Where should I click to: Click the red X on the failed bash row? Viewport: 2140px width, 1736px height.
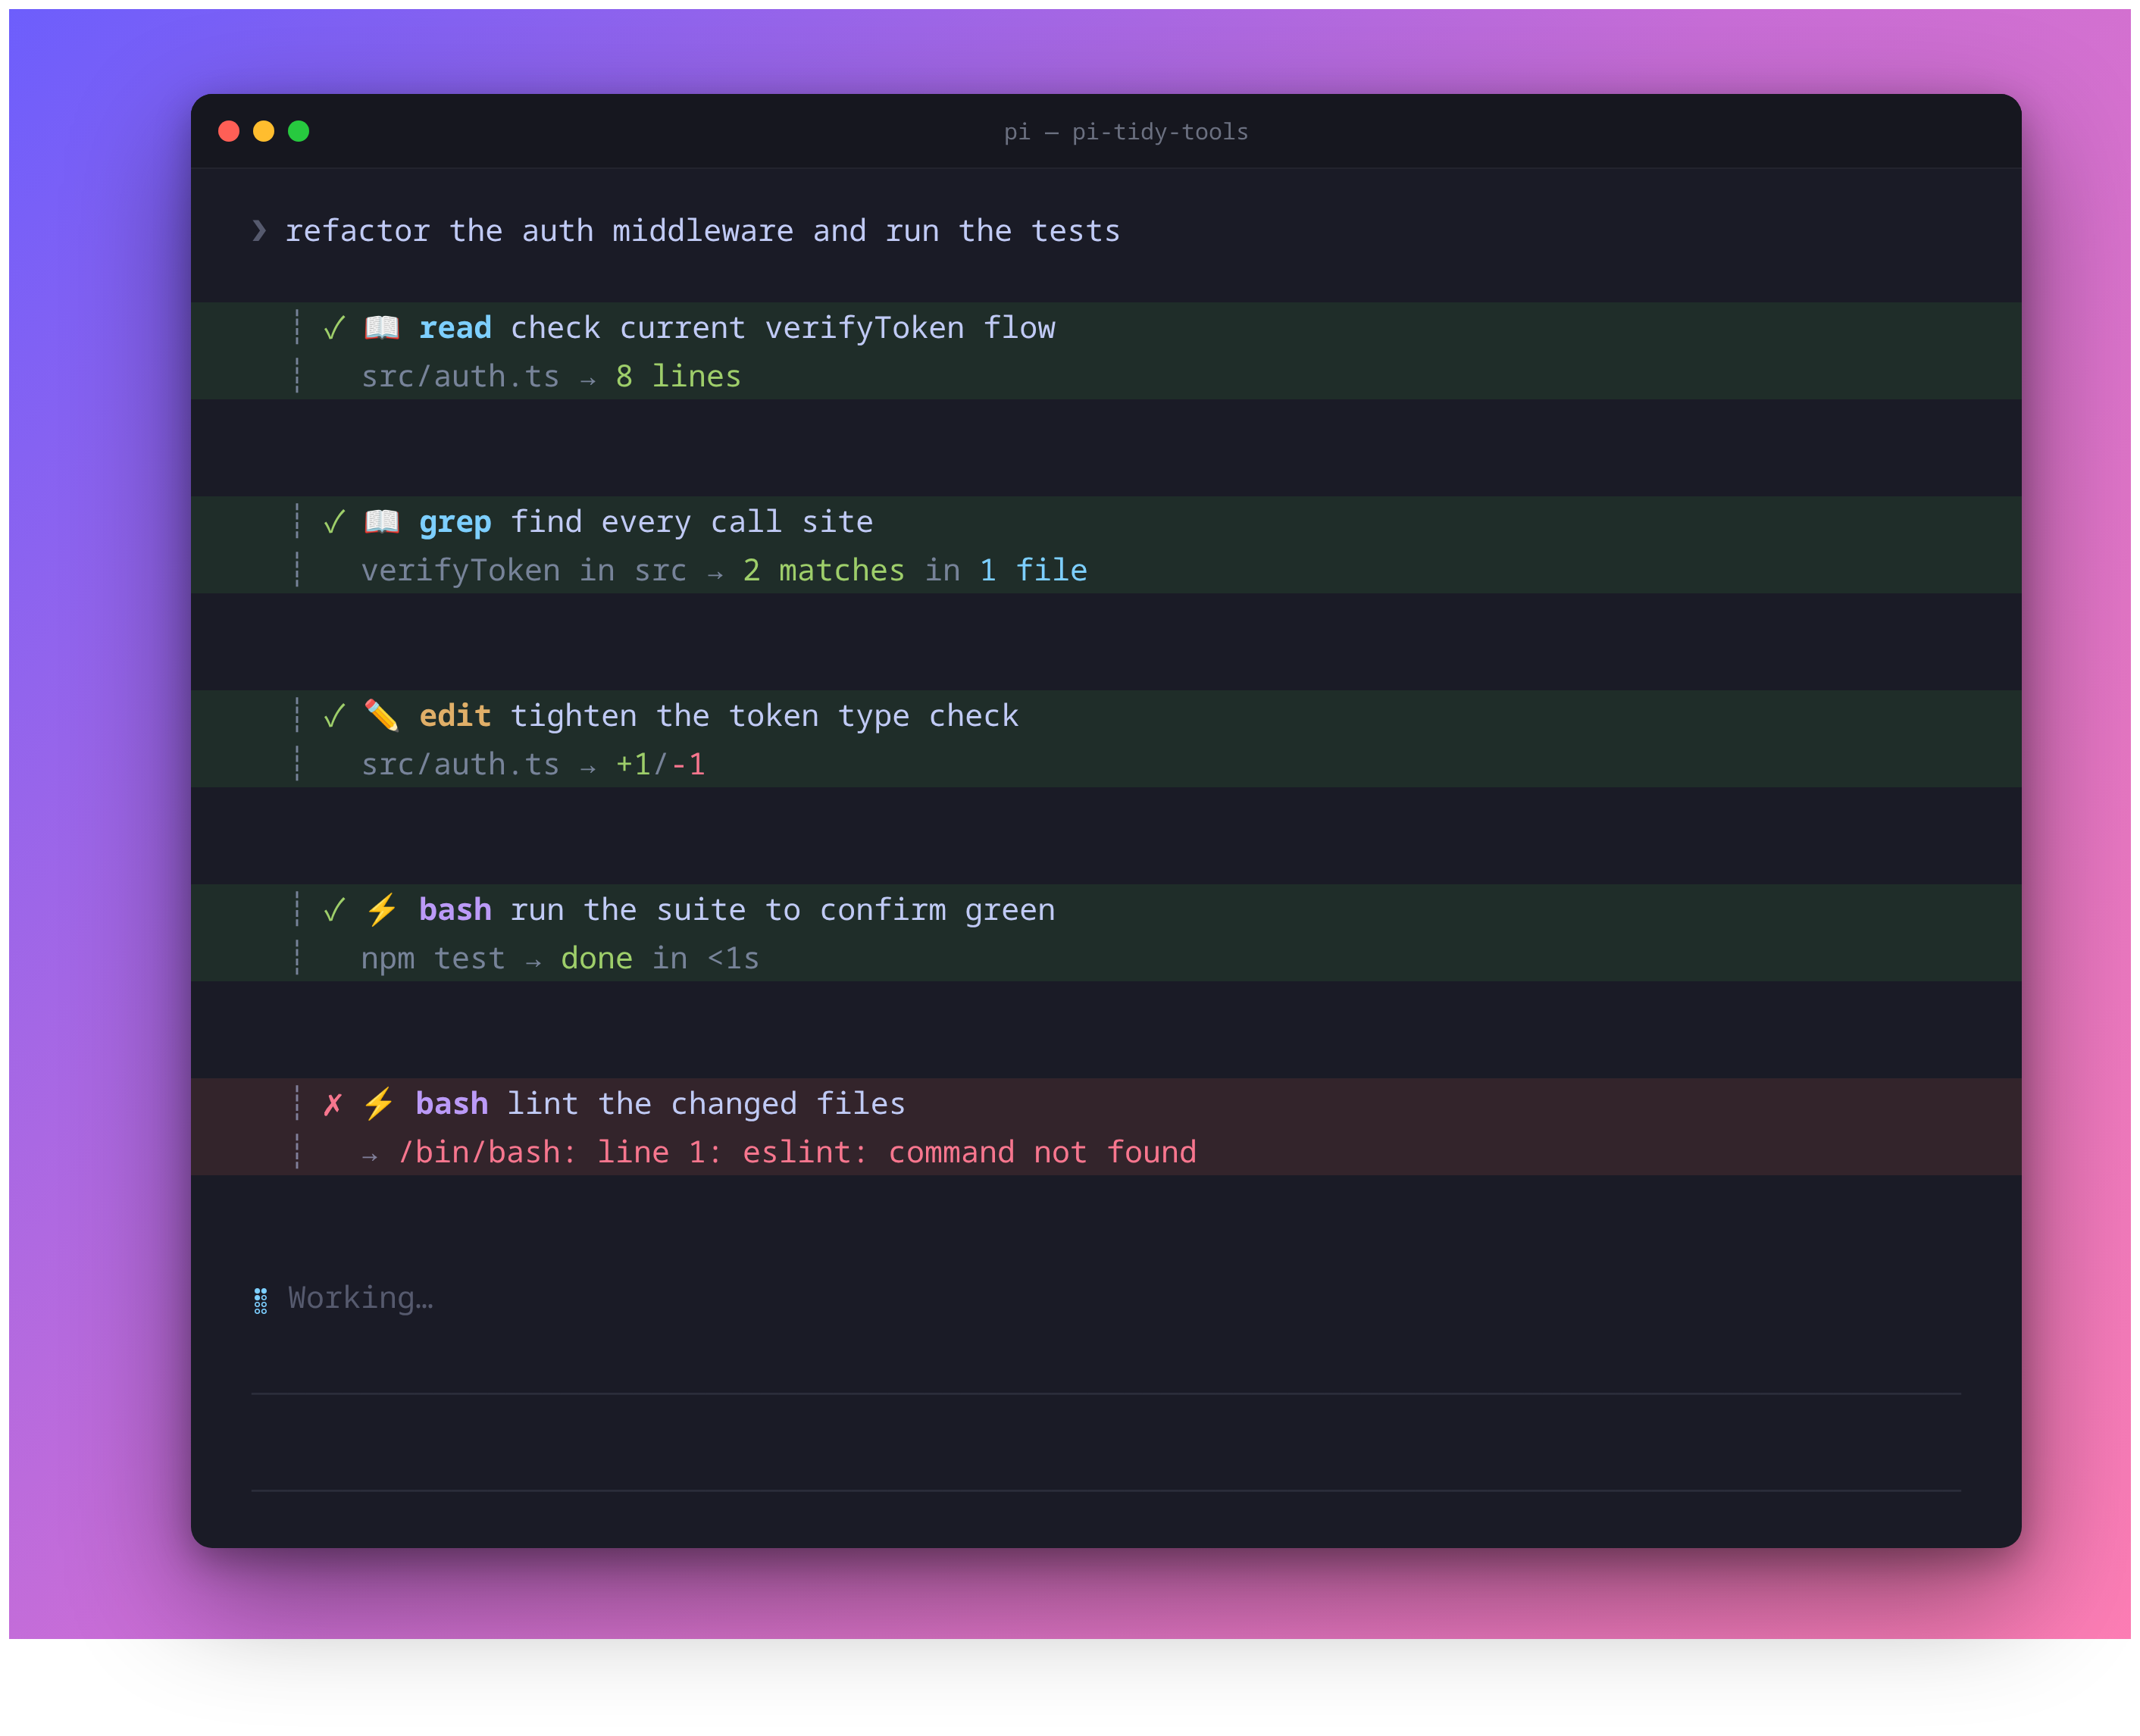(x=333, y=1105)
